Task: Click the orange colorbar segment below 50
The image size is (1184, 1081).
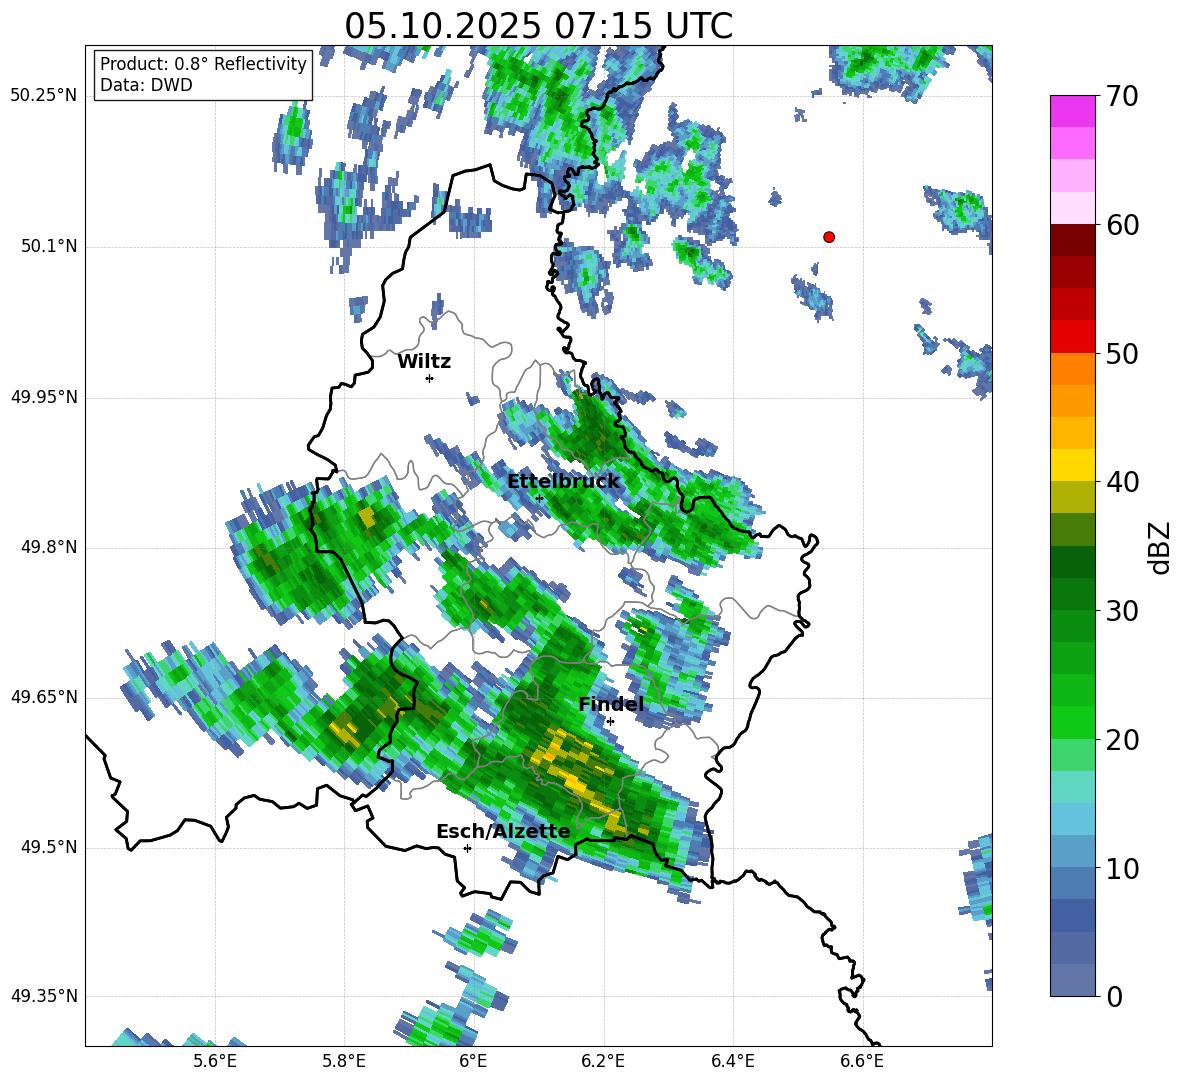Action: click(x=1072, y=368)
